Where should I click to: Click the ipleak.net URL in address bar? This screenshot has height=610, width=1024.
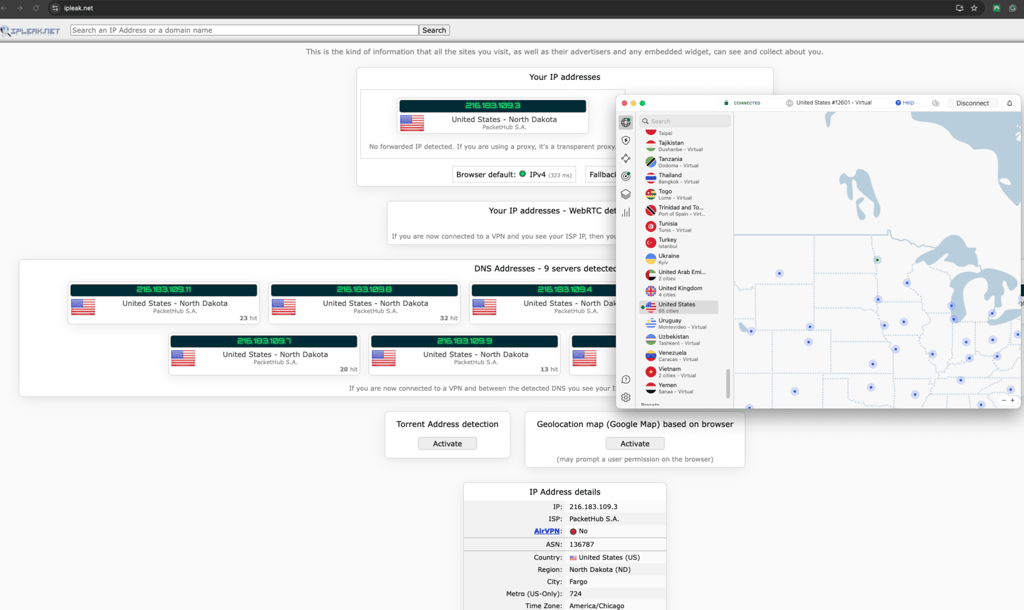(x=78, y=8)
